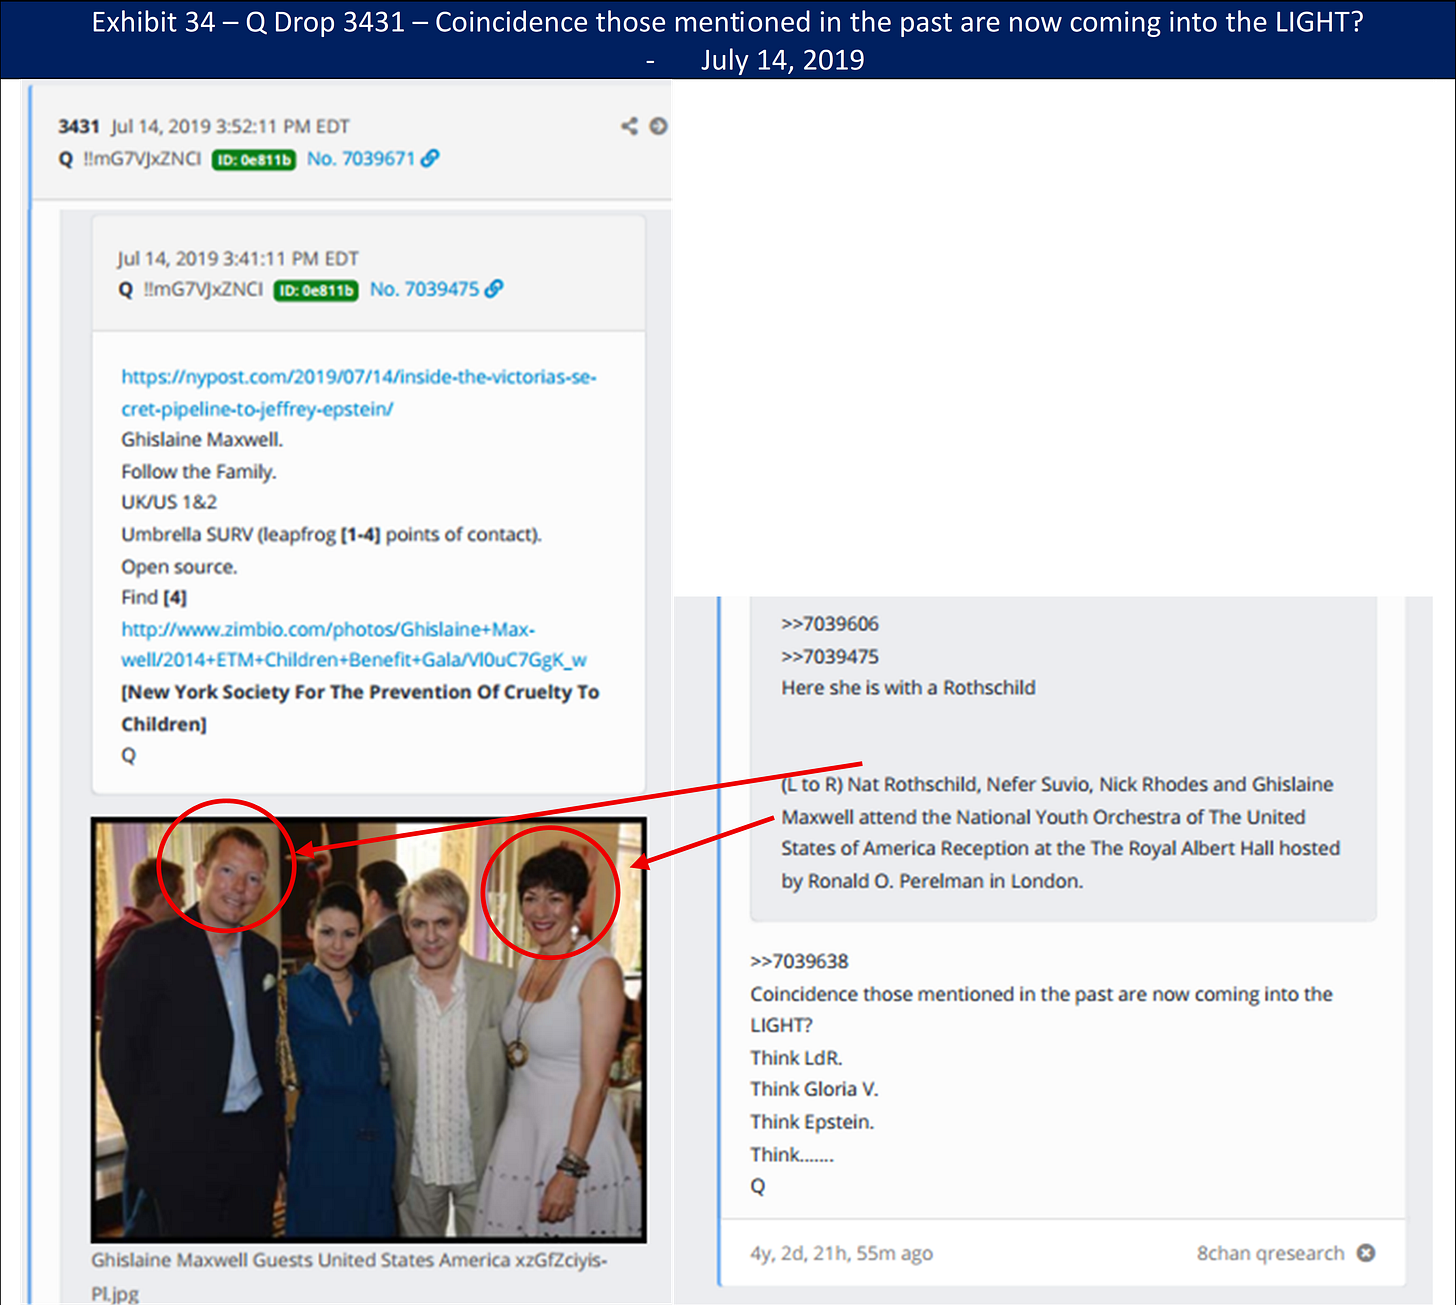The height and width of the screenshot is (1305, 1456).
Task: Click the 8chan qresearch label
Action: [x=1271, y=1253]
